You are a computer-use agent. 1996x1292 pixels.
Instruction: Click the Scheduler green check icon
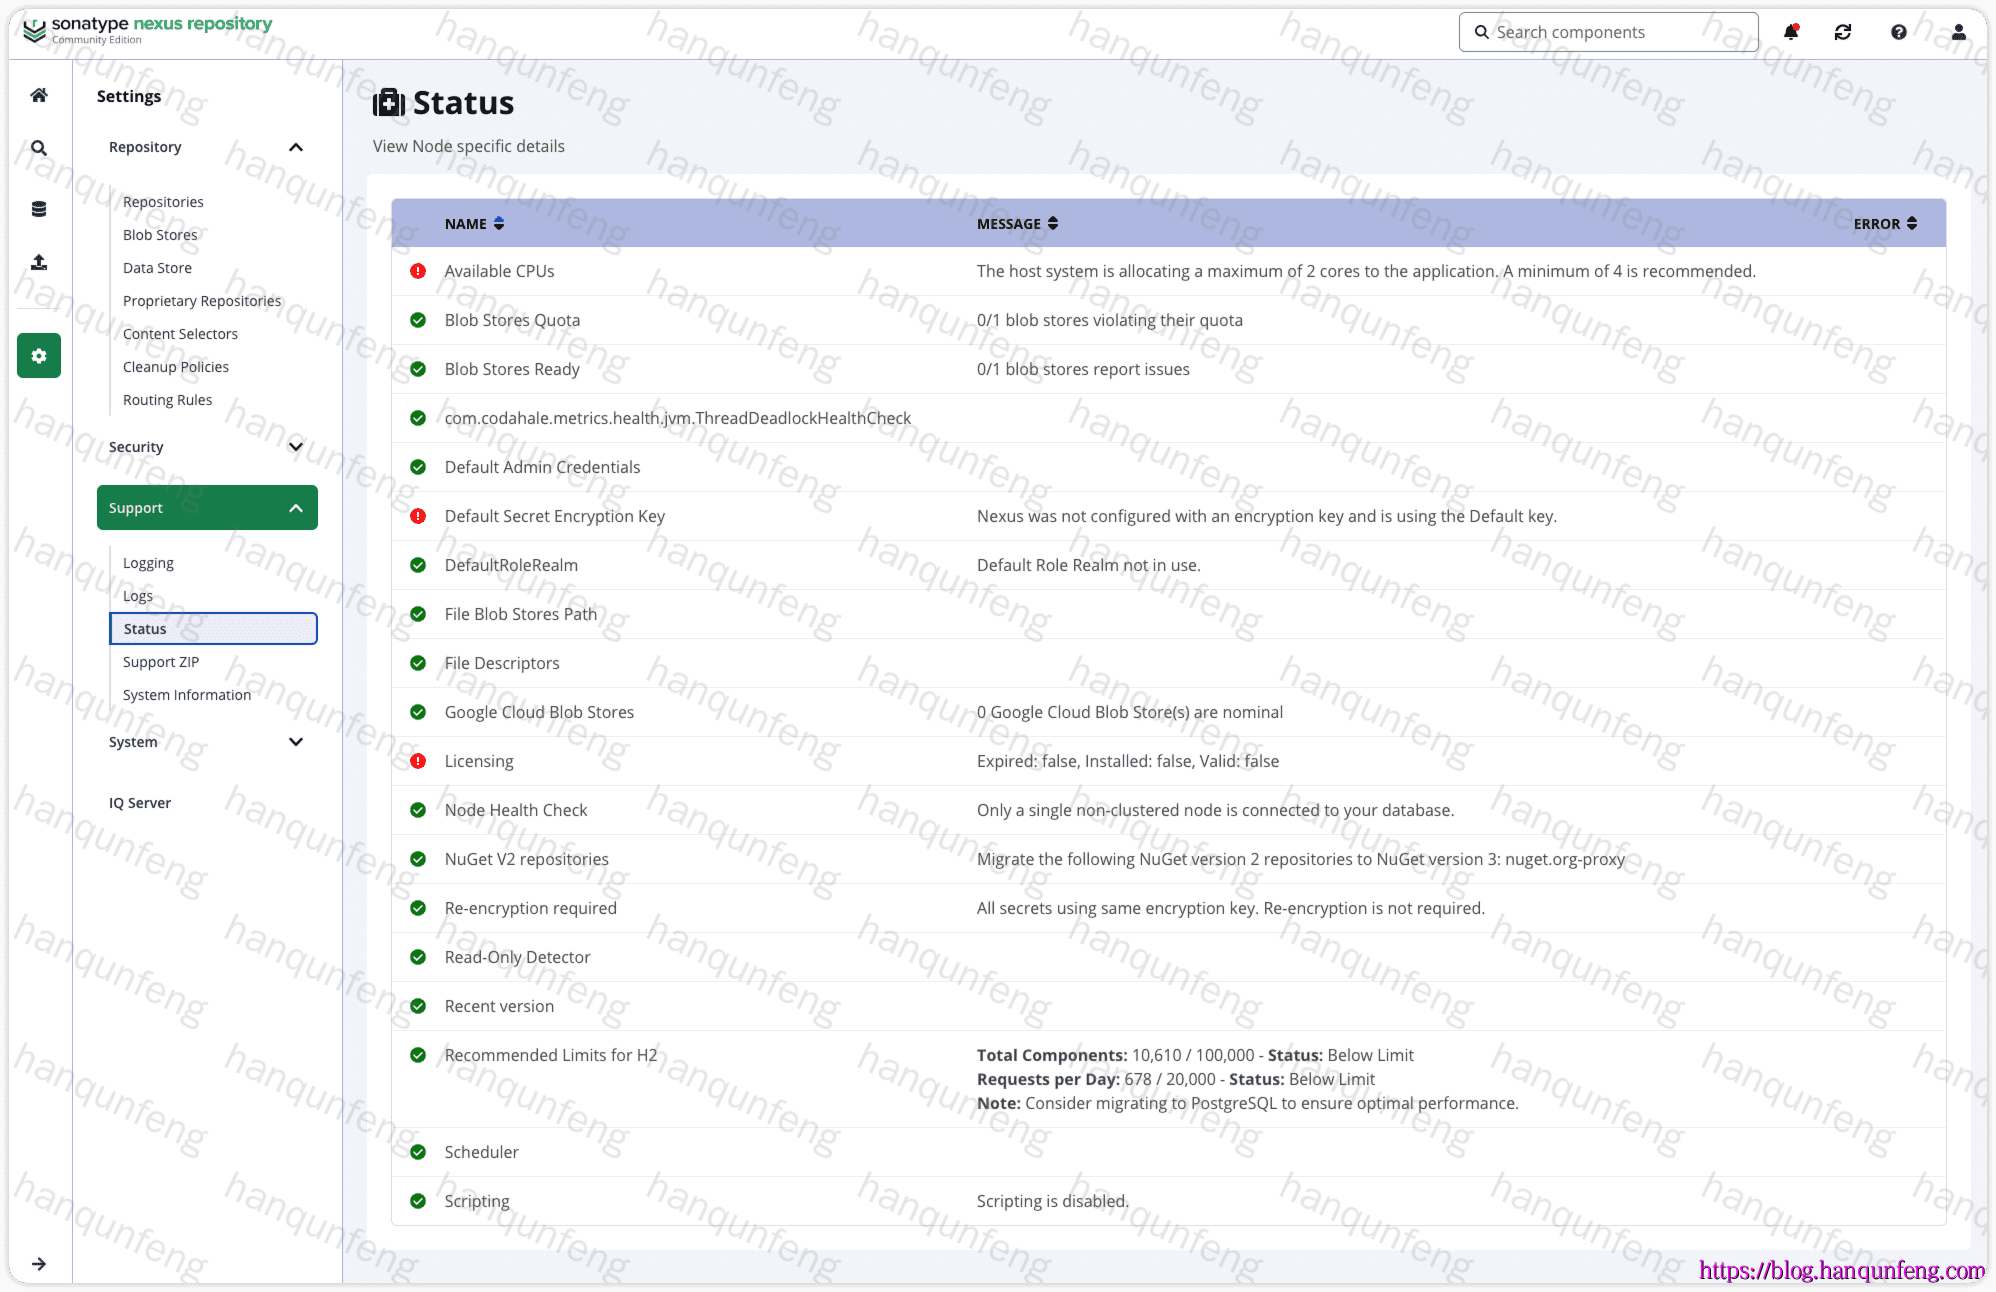418,1152
